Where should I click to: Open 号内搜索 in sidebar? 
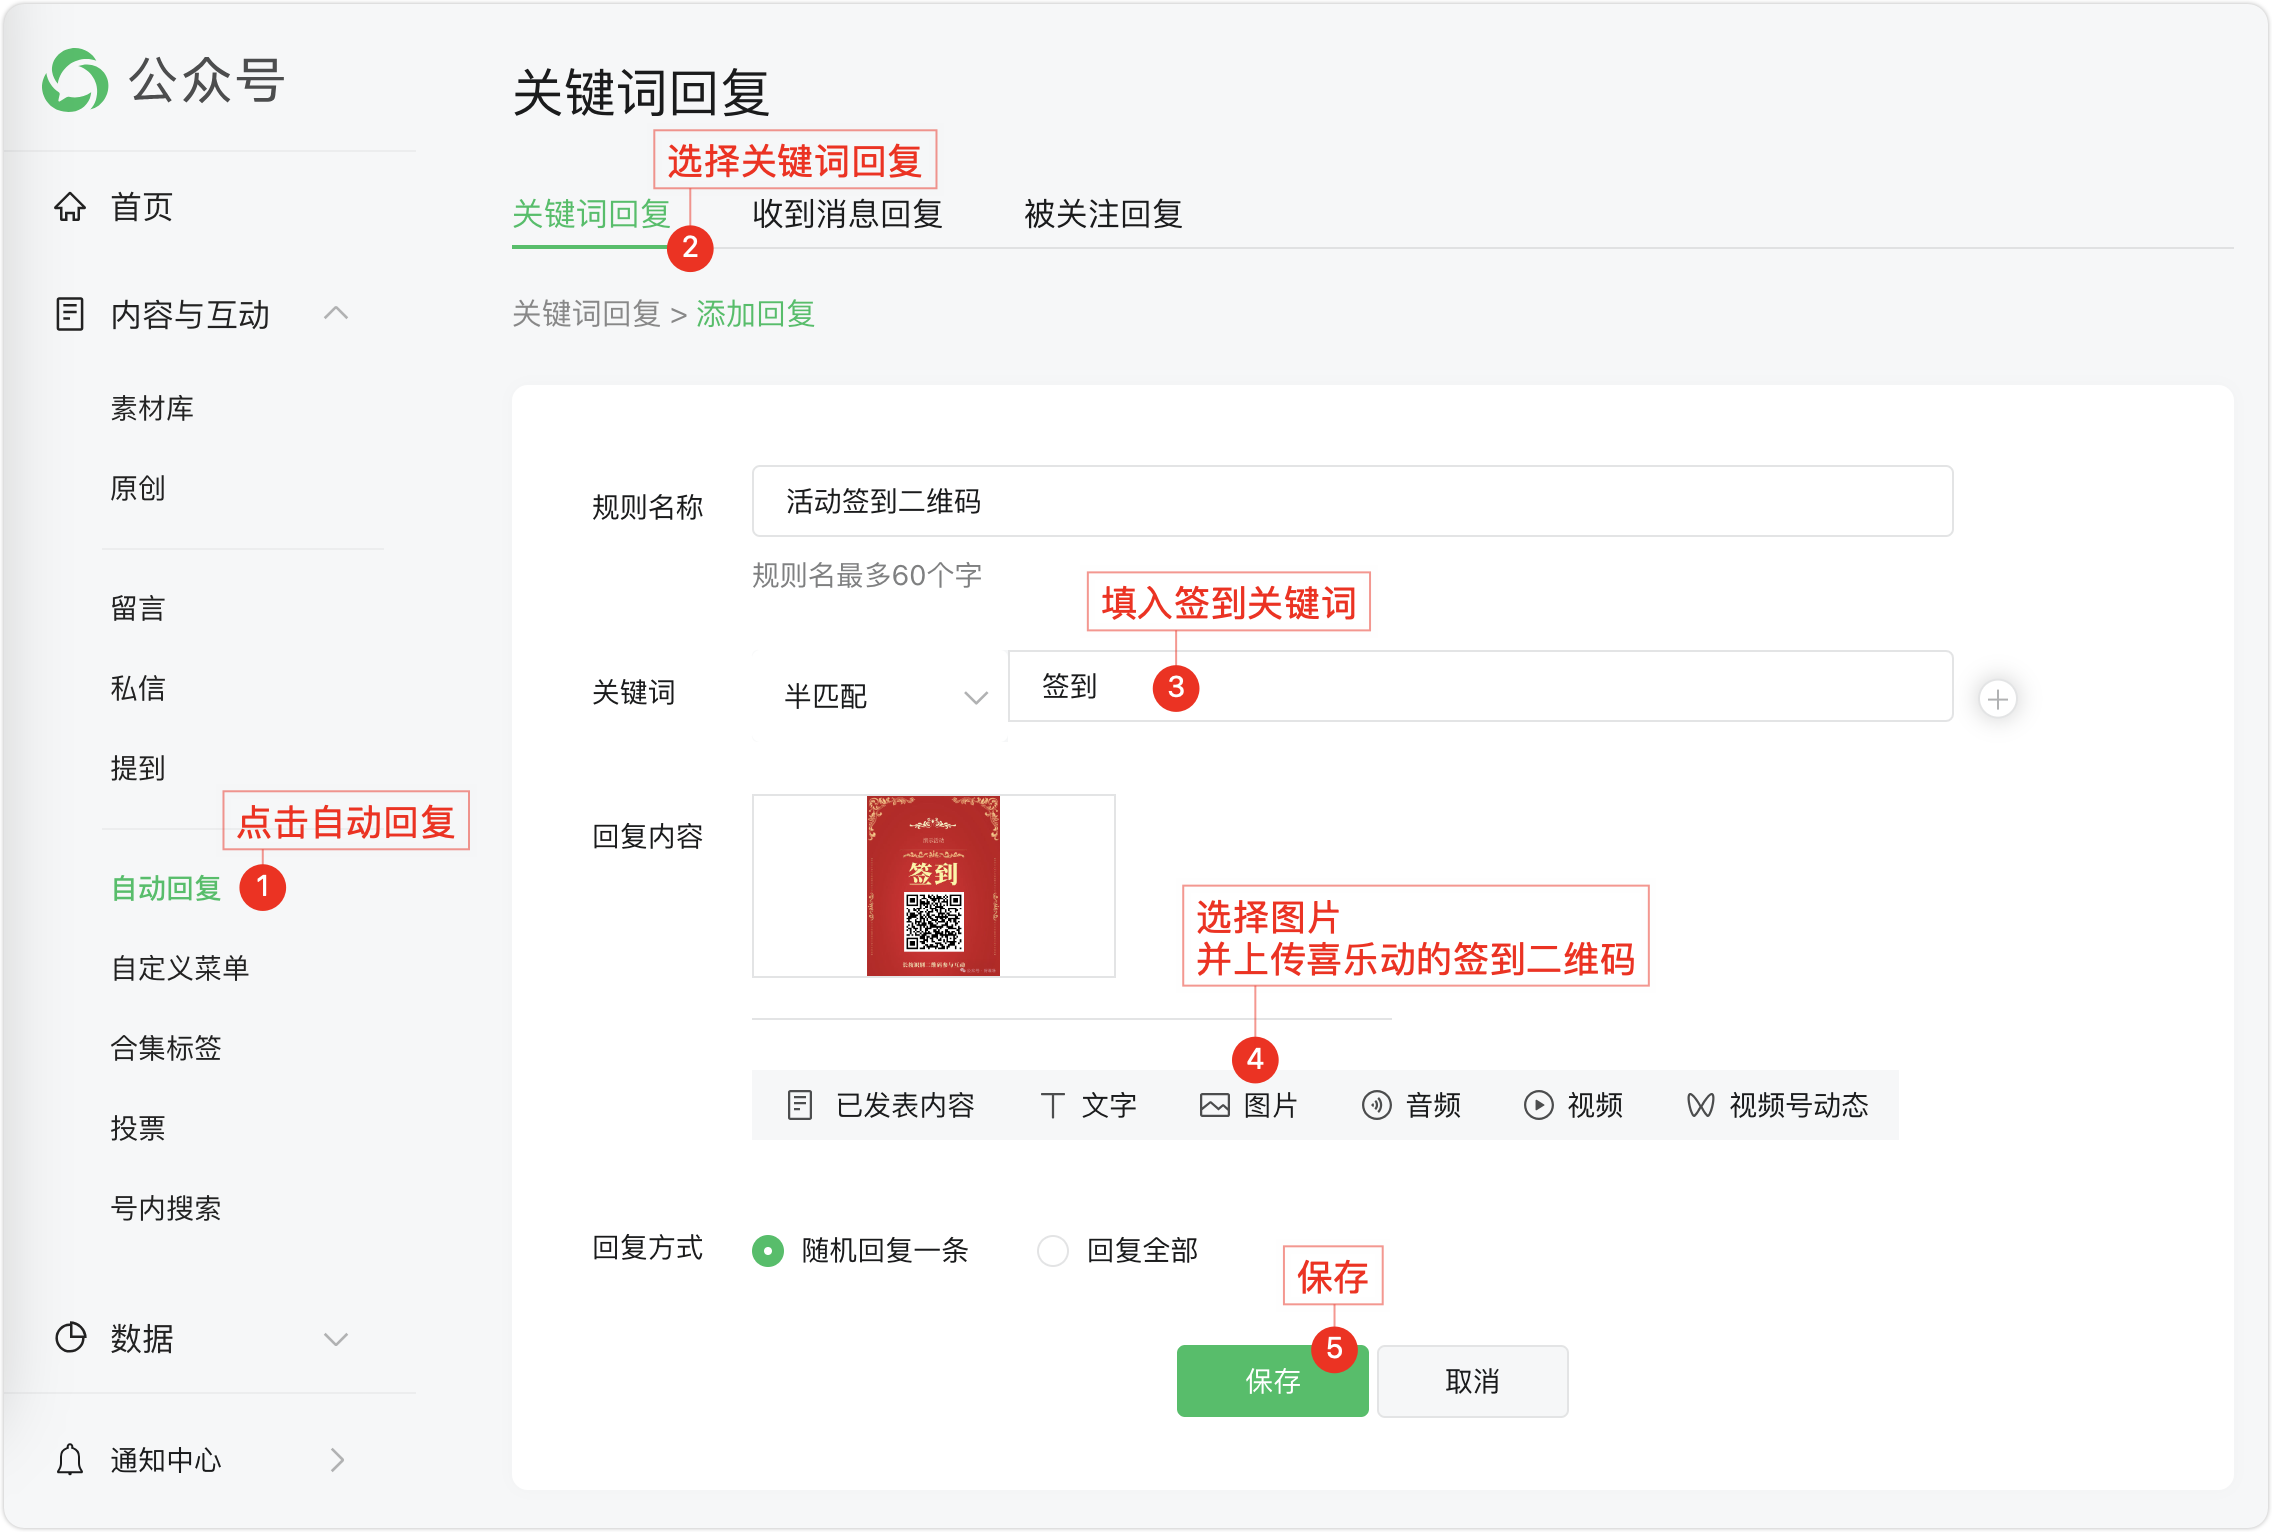[x=166, y=1208]
